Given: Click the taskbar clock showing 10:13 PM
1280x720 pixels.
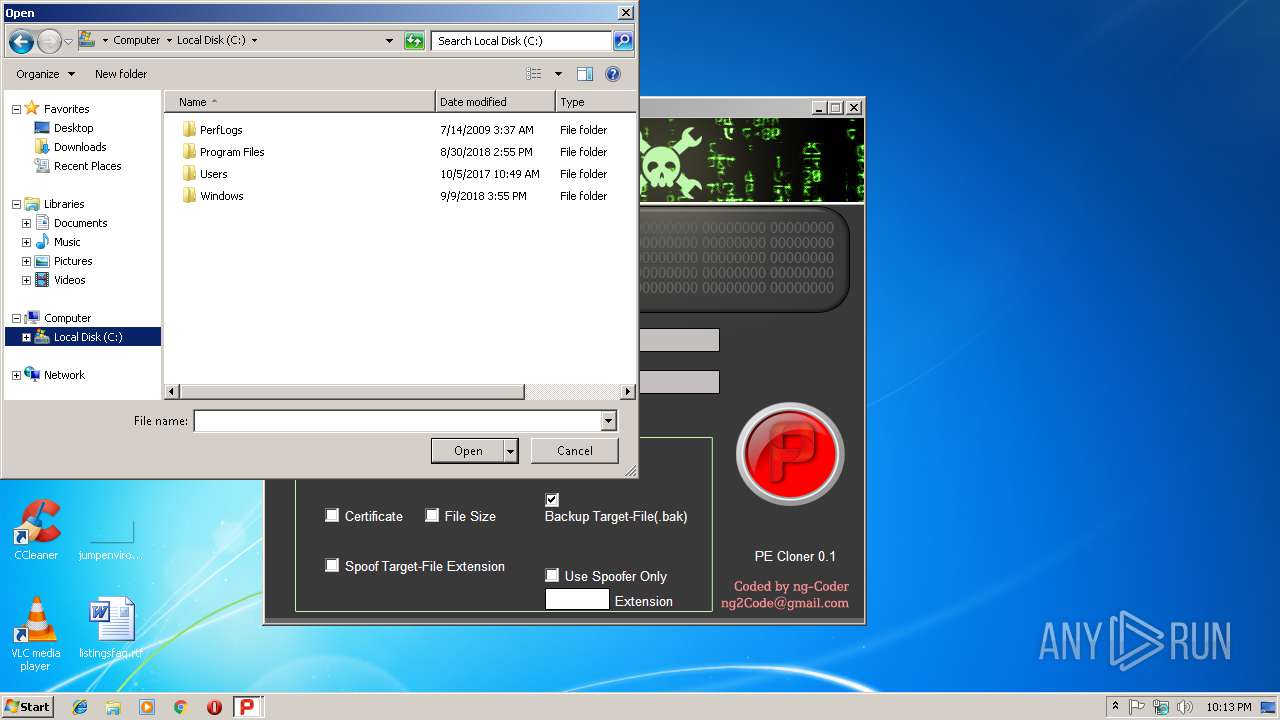Looking at the screenshot, I should tap(1228, 707).
